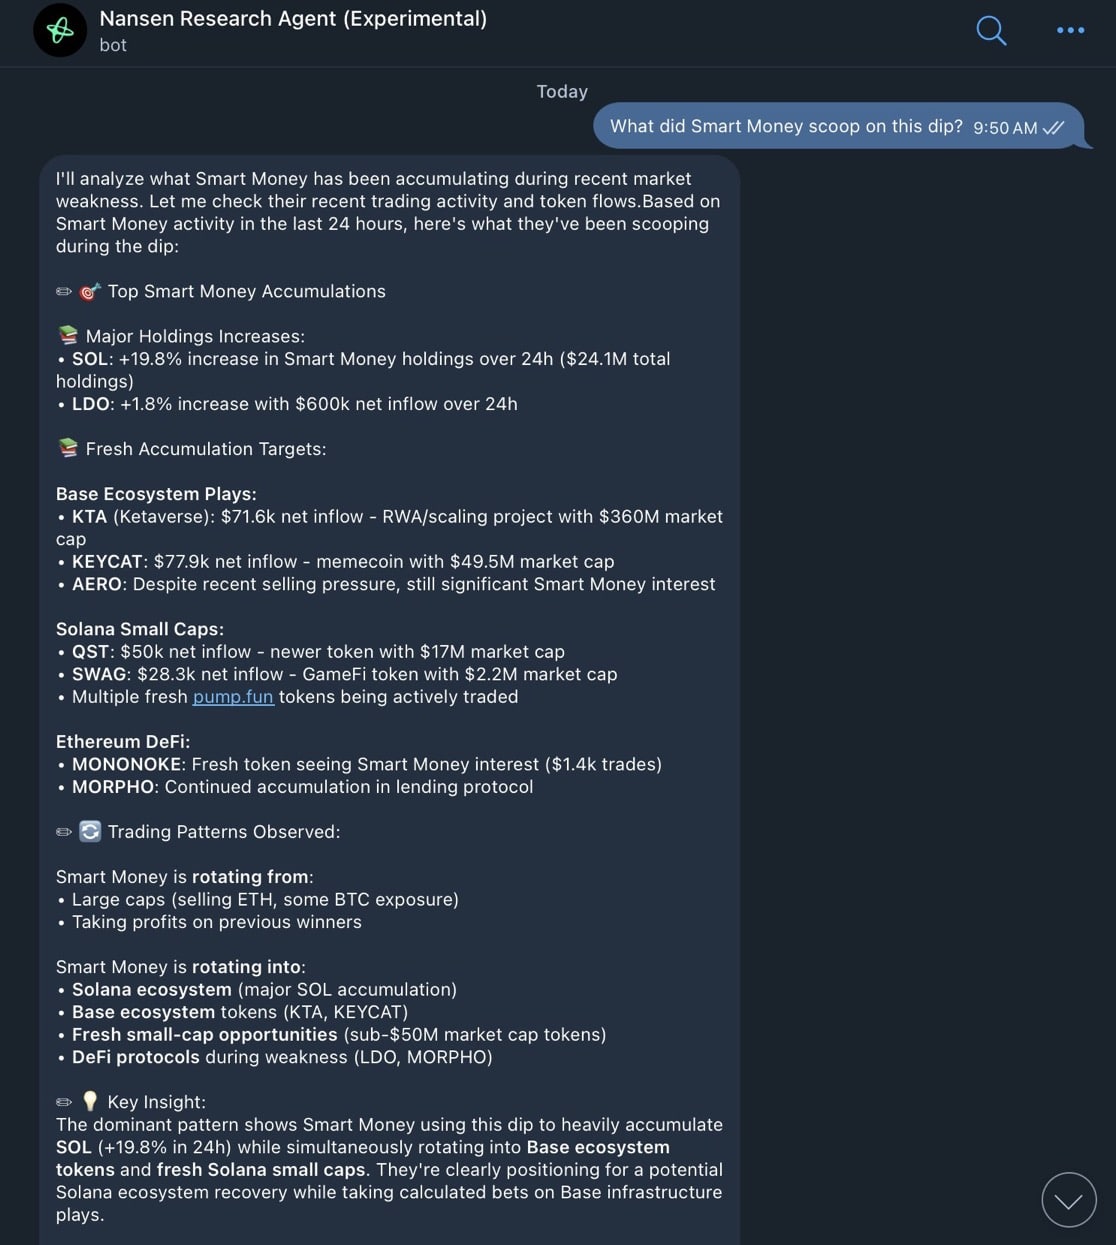The image size is (1116, 1245).
Task: Open the Nansen bot avatar
Action: (60, 30)
